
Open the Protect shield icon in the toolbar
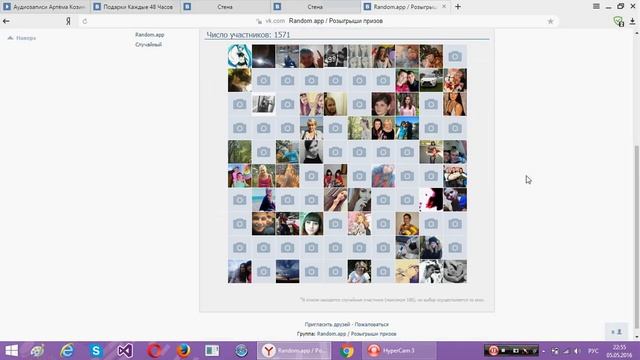(x=619, y=21)
